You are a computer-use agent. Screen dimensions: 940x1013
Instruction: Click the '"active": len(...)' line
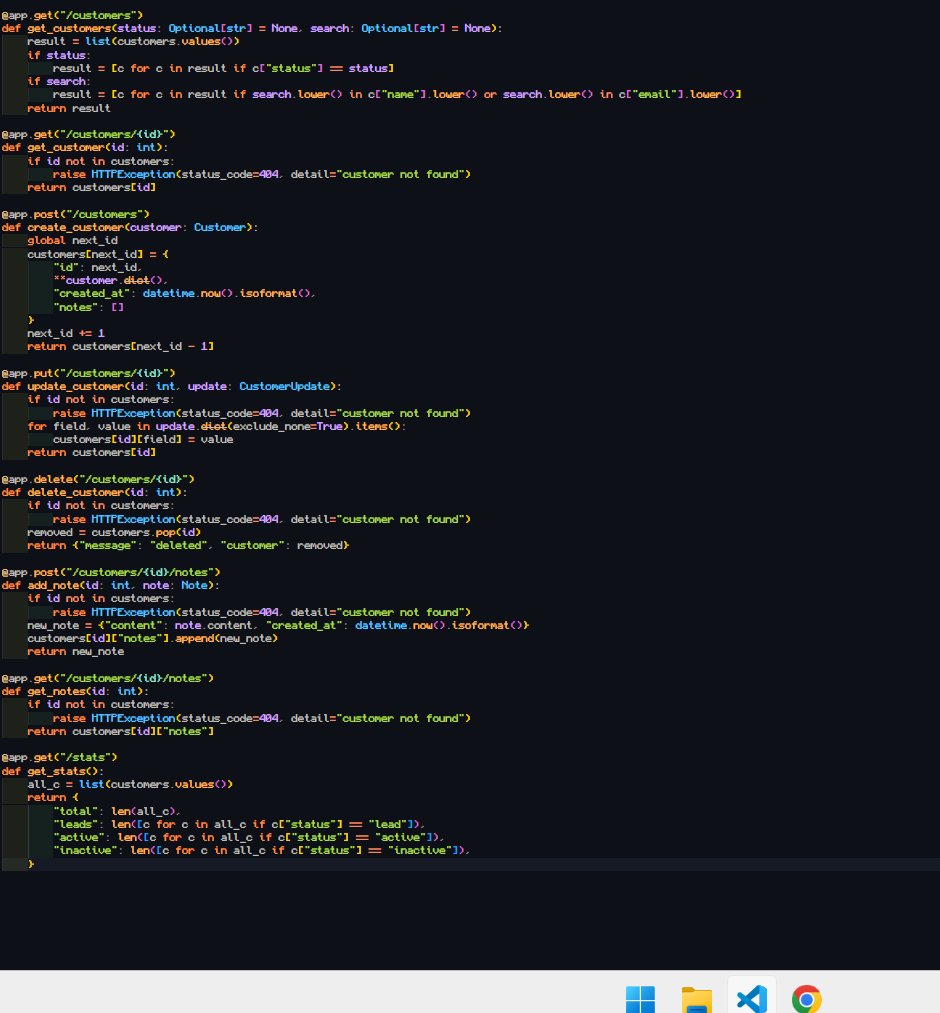[x=249, y=837]
